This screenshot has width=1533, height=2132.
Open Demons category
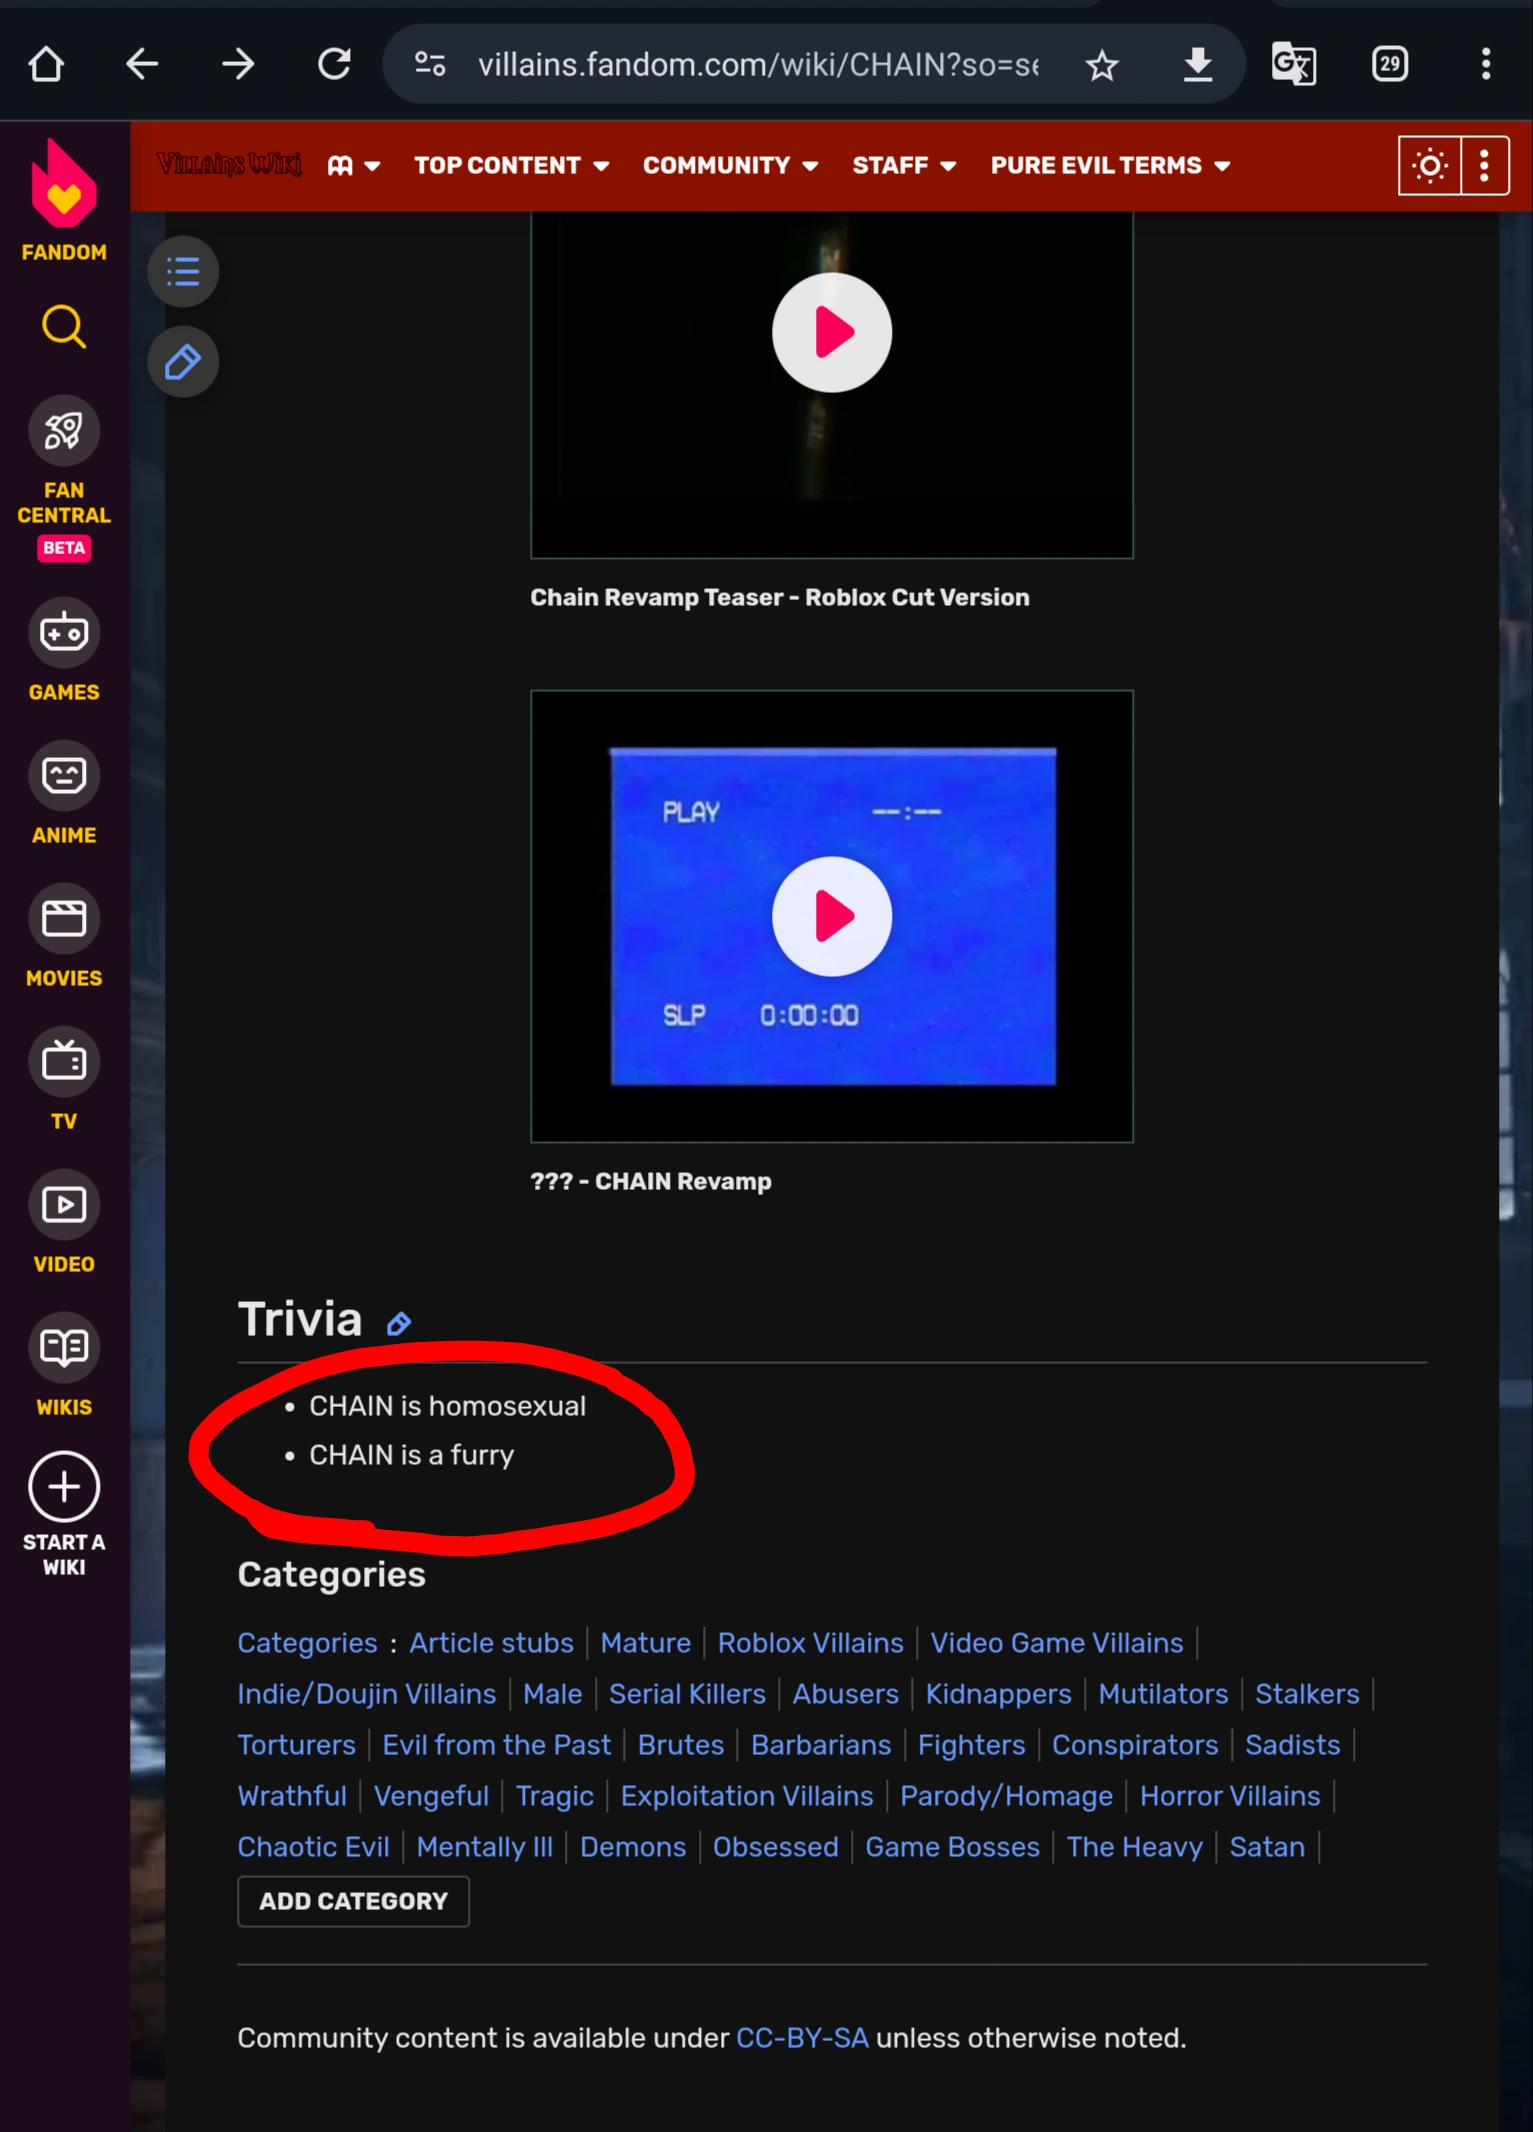(x=633, y=1847)
